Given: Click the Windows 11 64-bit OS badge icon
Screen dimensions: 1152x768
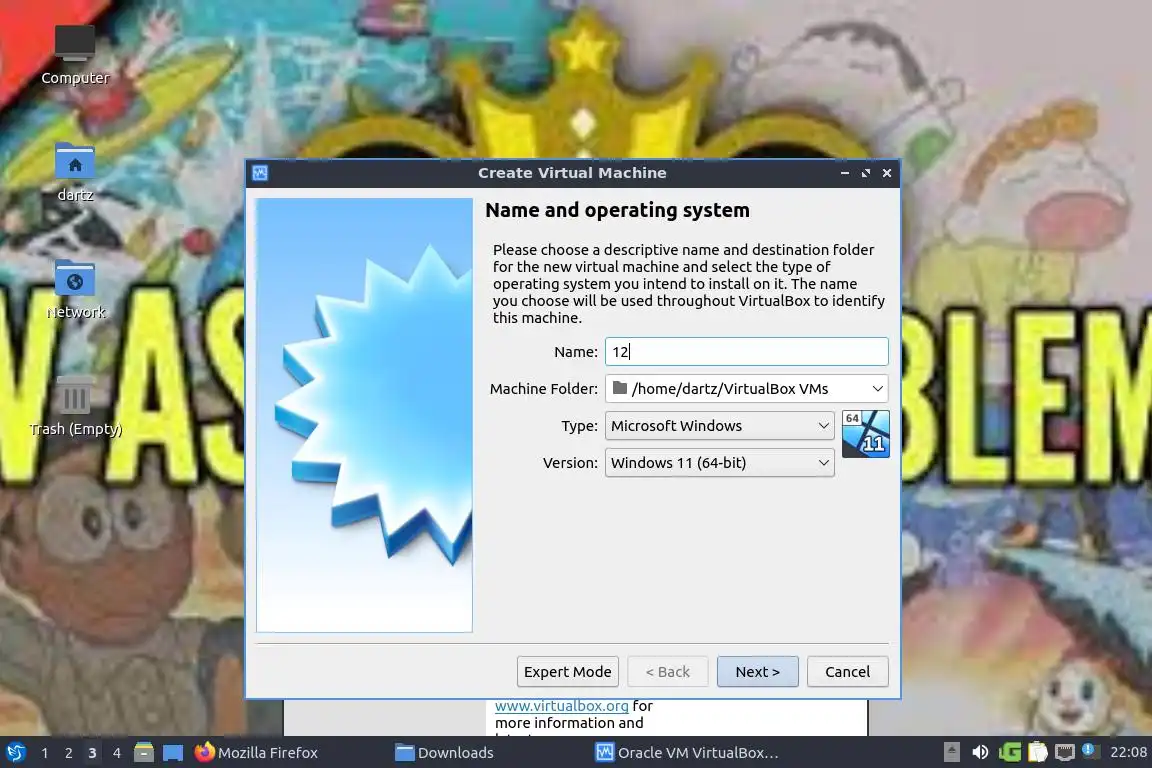Looking at the screenshot, I should (x=865, y=434).
